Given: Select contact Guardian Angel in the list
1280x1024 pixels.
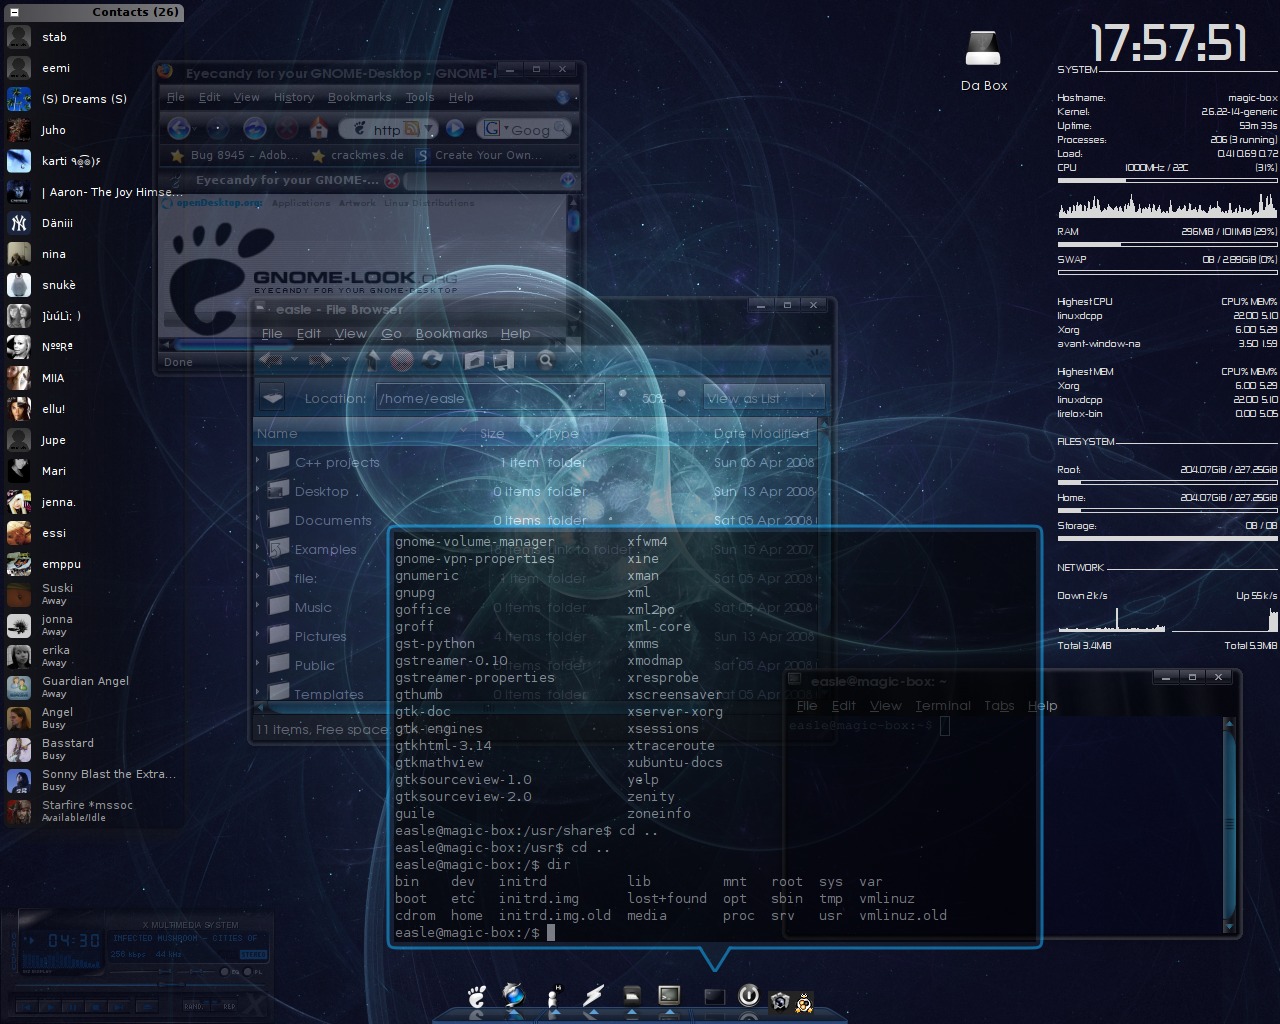Looking at the screenshot, I should pos(92,687).
